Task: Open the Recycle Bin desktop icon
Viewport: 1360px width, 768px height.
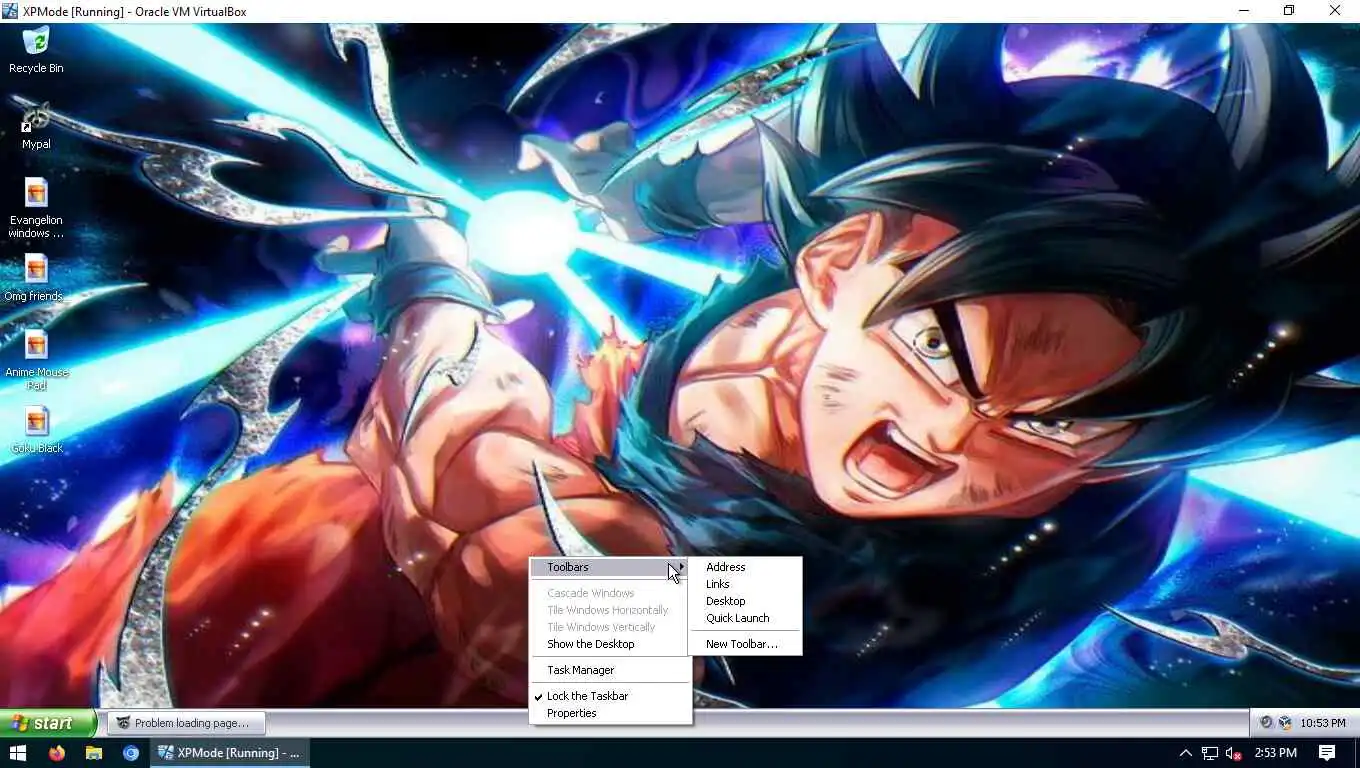Action: [x=36, y=50]
